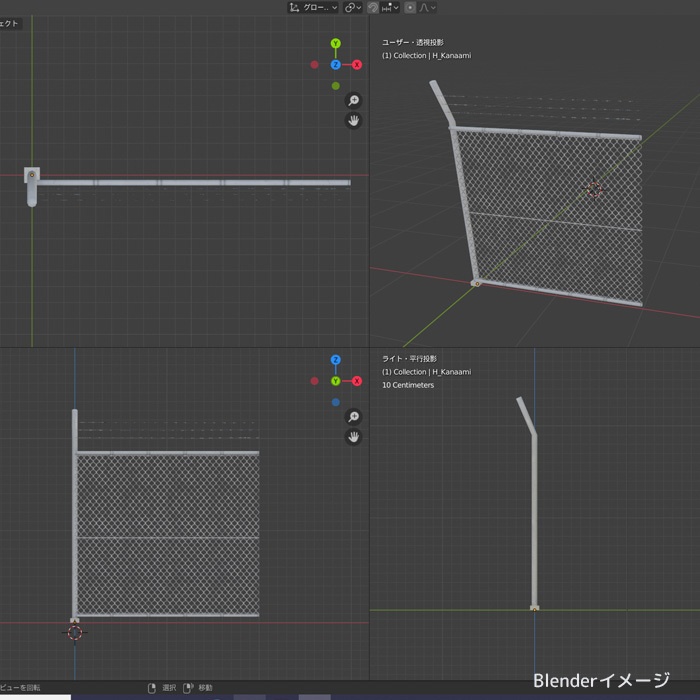Click green Y axis ball in front-view gizmo
Image resolution: width=700 pixels, height=700 pixels.
336,381
